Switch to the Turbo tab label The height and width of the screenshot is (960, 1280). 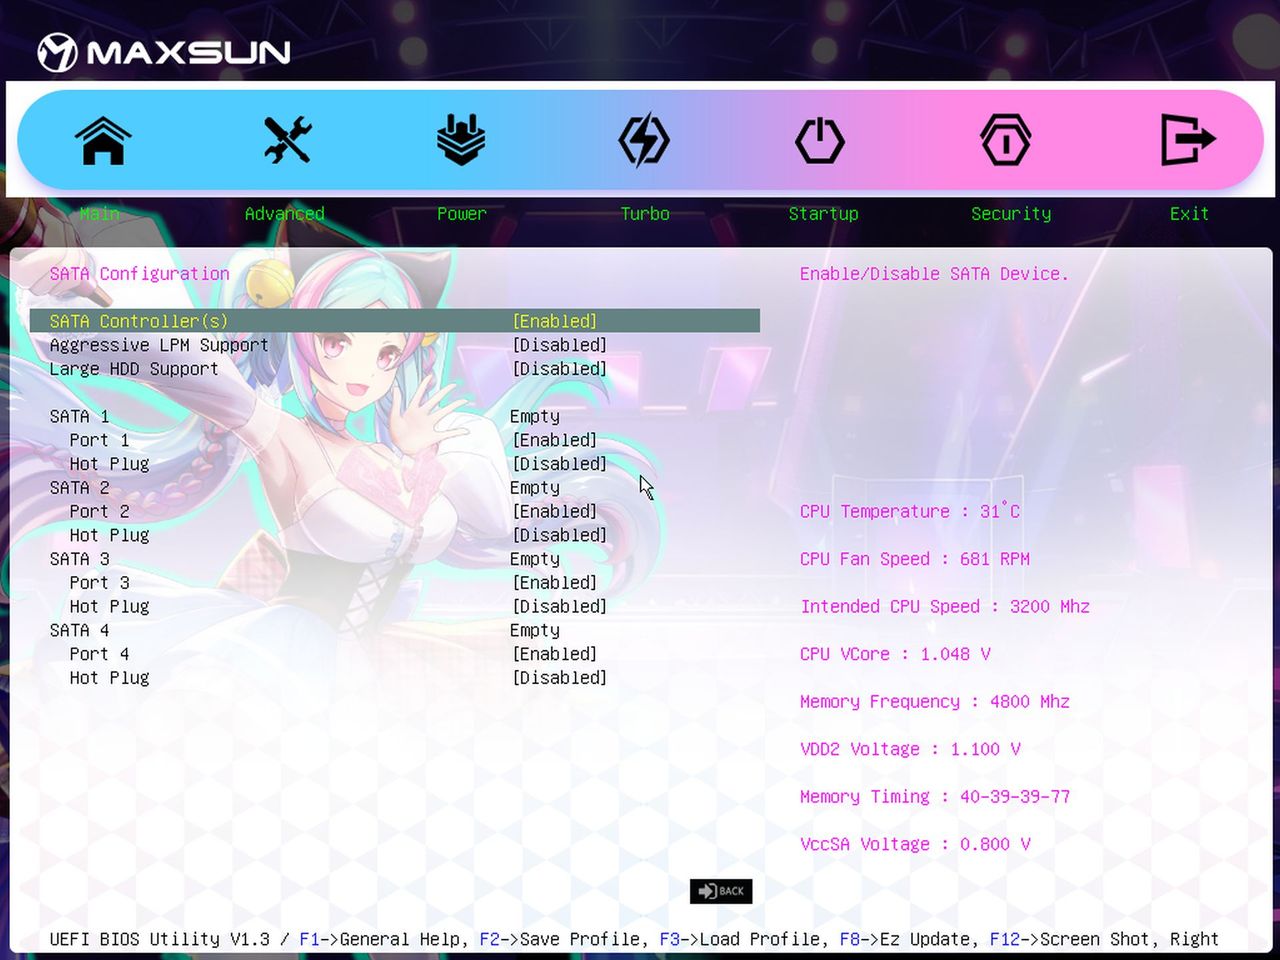tap(645, 214)
